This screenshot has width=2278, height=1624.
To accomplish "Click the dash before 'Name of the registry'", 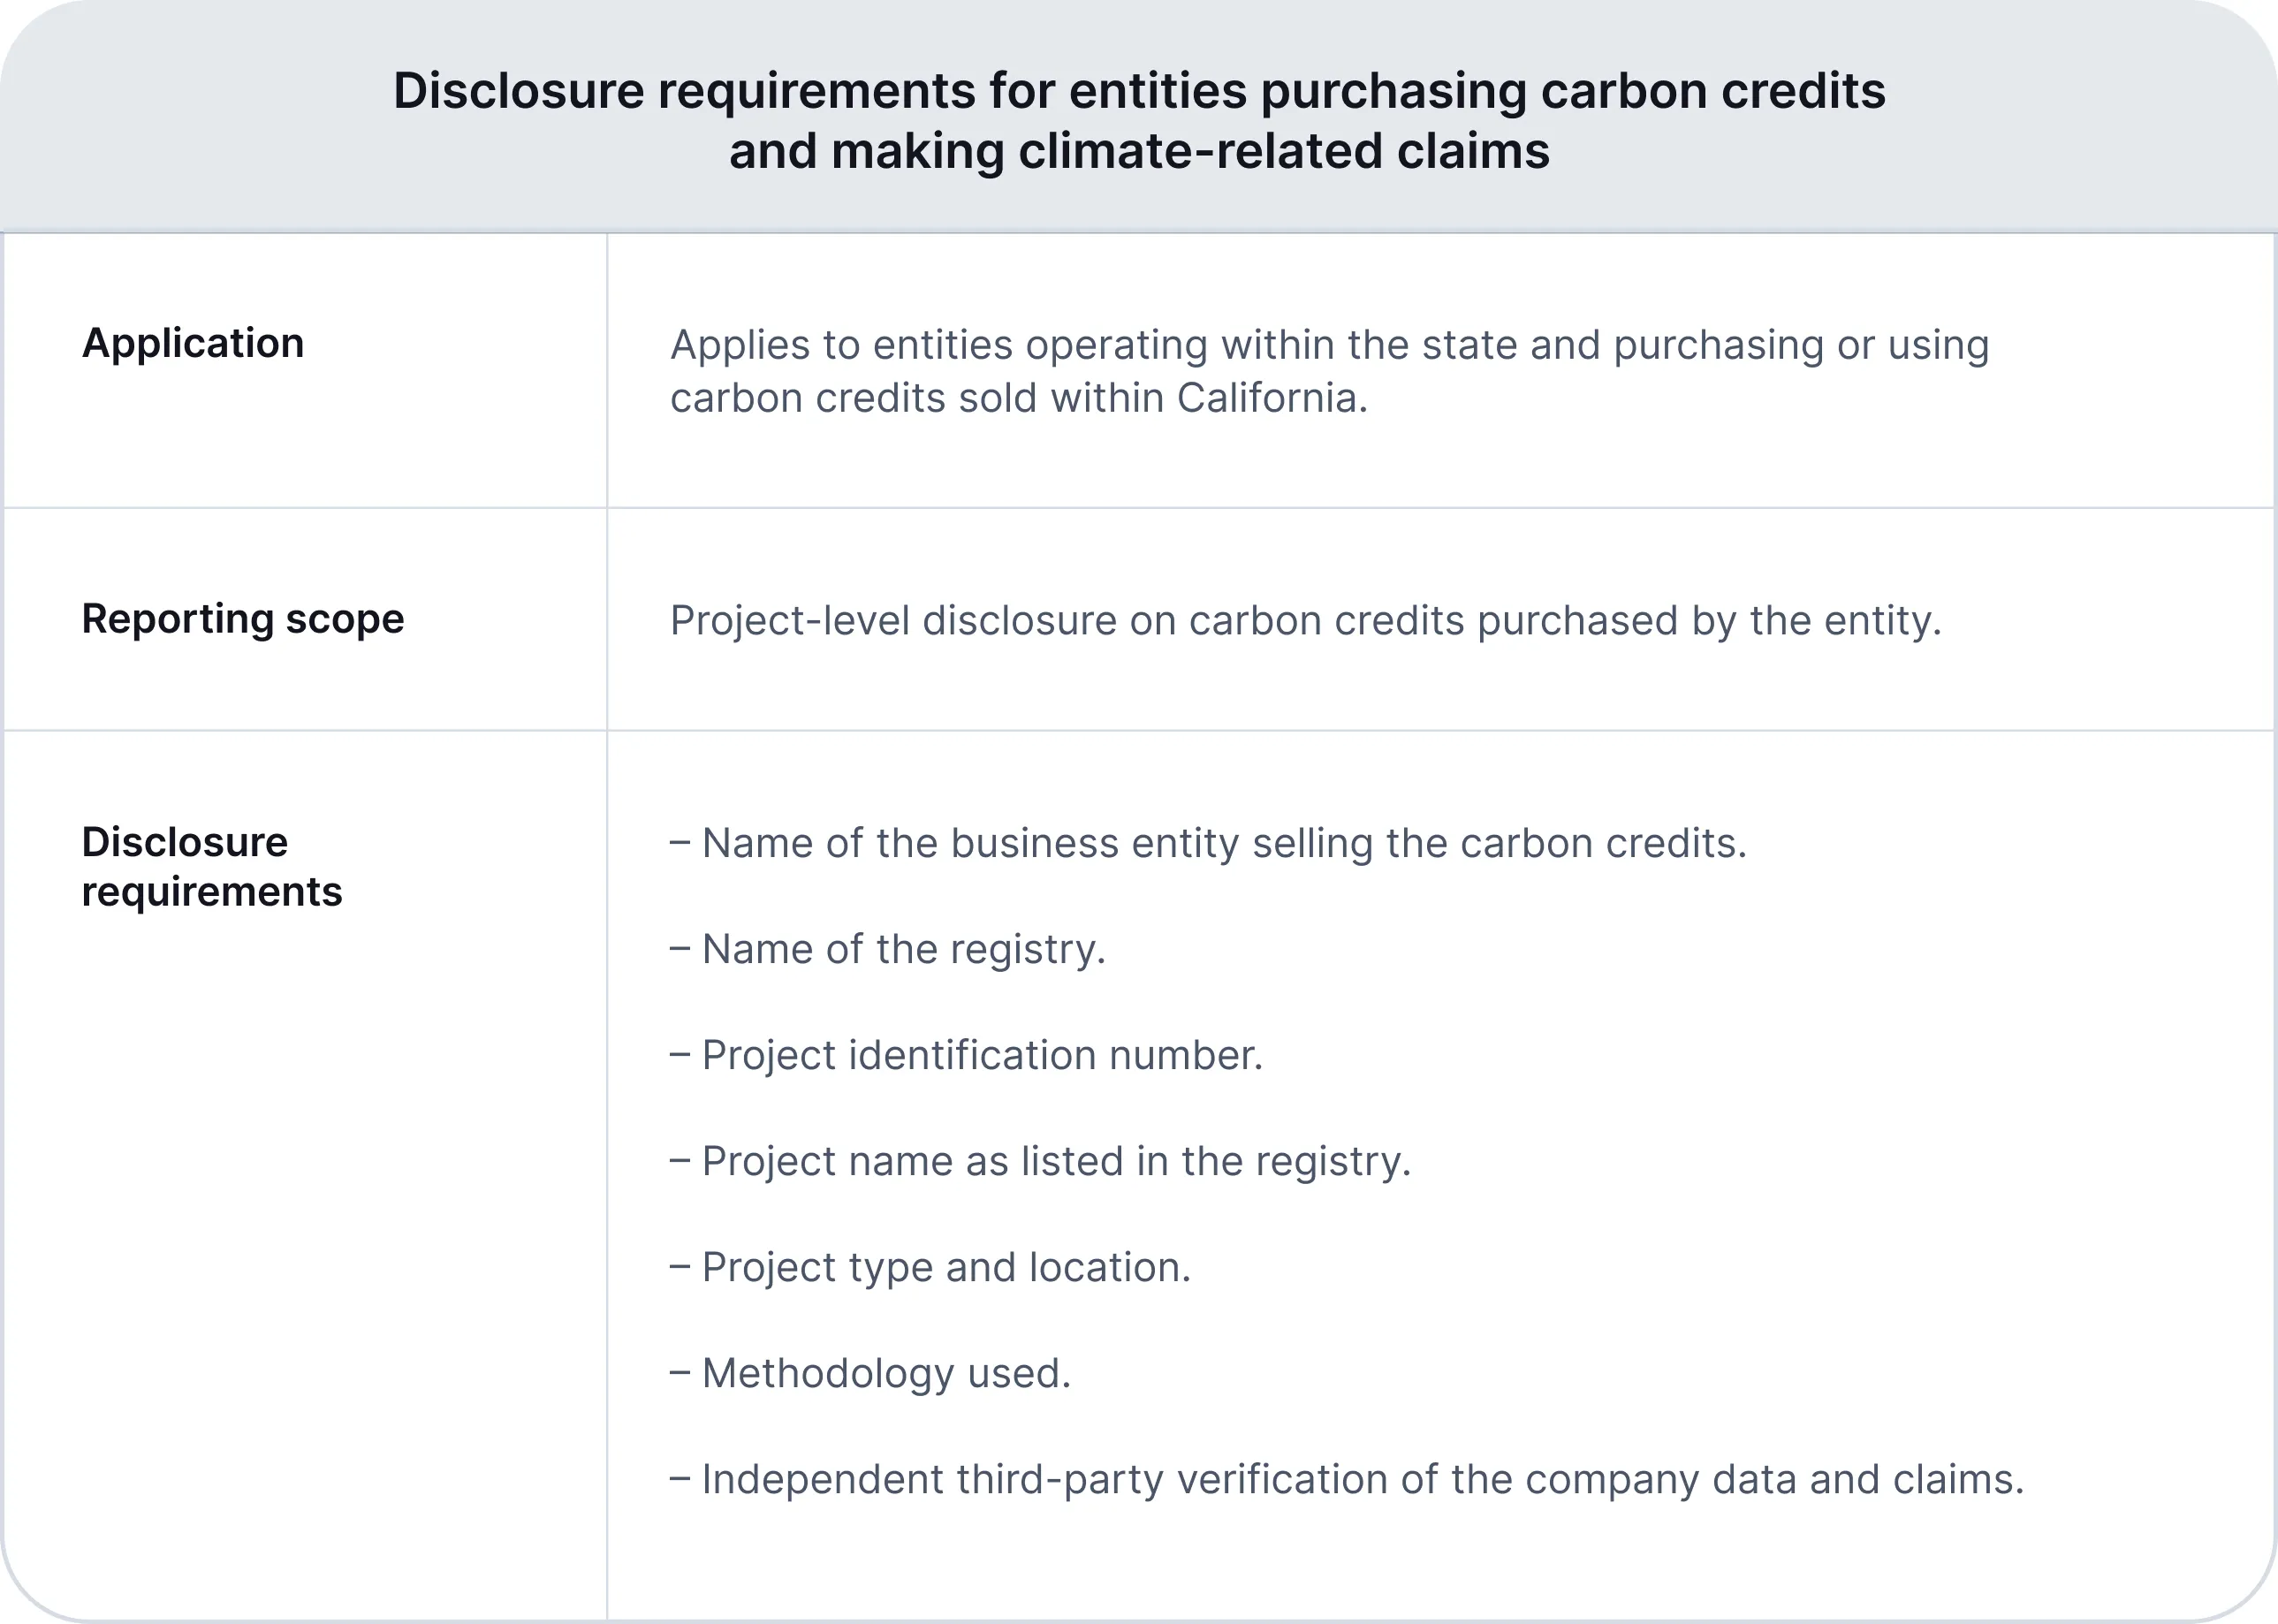I will 680,949.
